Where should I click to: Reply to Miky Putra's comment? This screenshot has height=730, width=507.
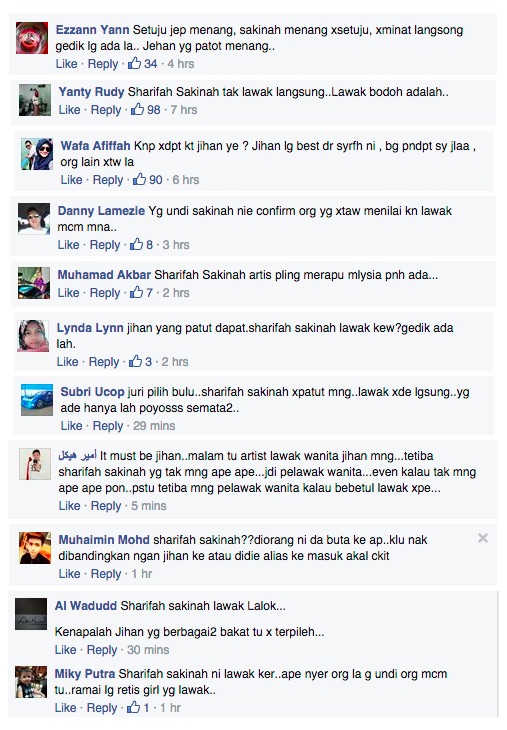(x=102, y=708)
